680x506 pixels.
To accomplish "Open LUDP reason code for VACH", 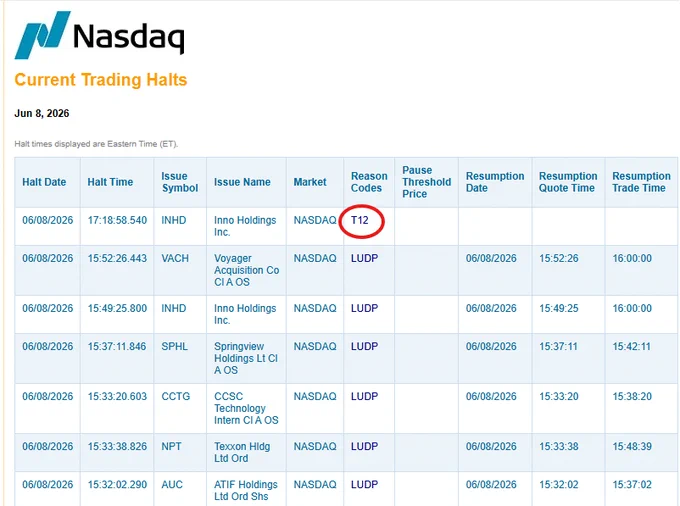I will [x=364, y=258].
